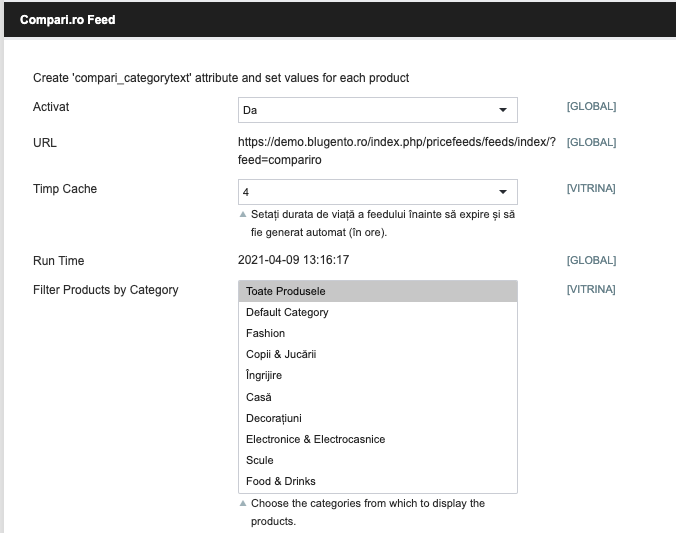Click the URL field label
676x533 pixels.
[45, 143]
